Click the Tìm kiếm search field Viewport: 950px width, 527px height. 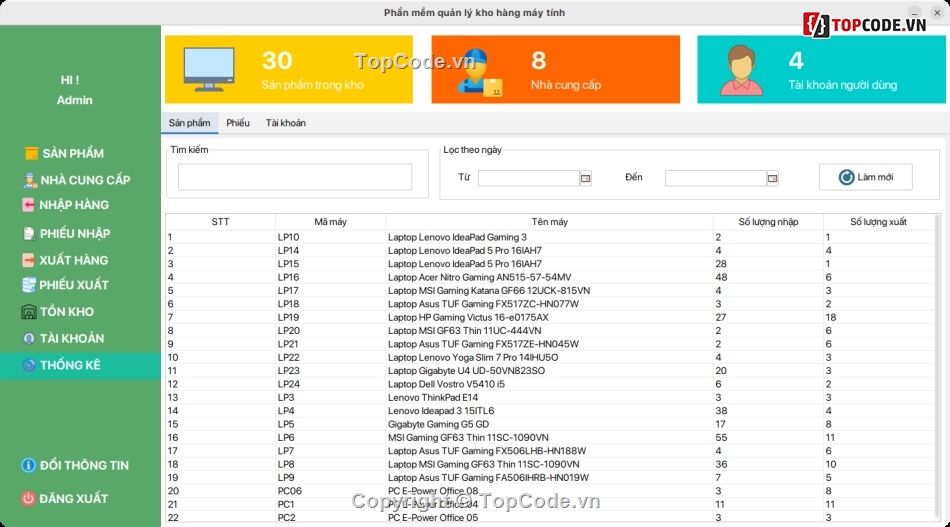tap(295, 177)
